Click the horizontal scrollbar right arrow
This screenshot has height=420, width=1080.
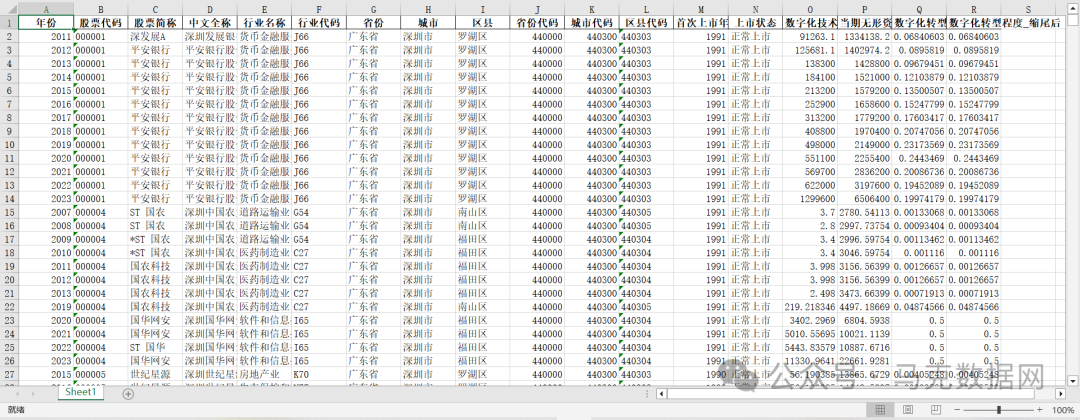[x=1060, y=394]
